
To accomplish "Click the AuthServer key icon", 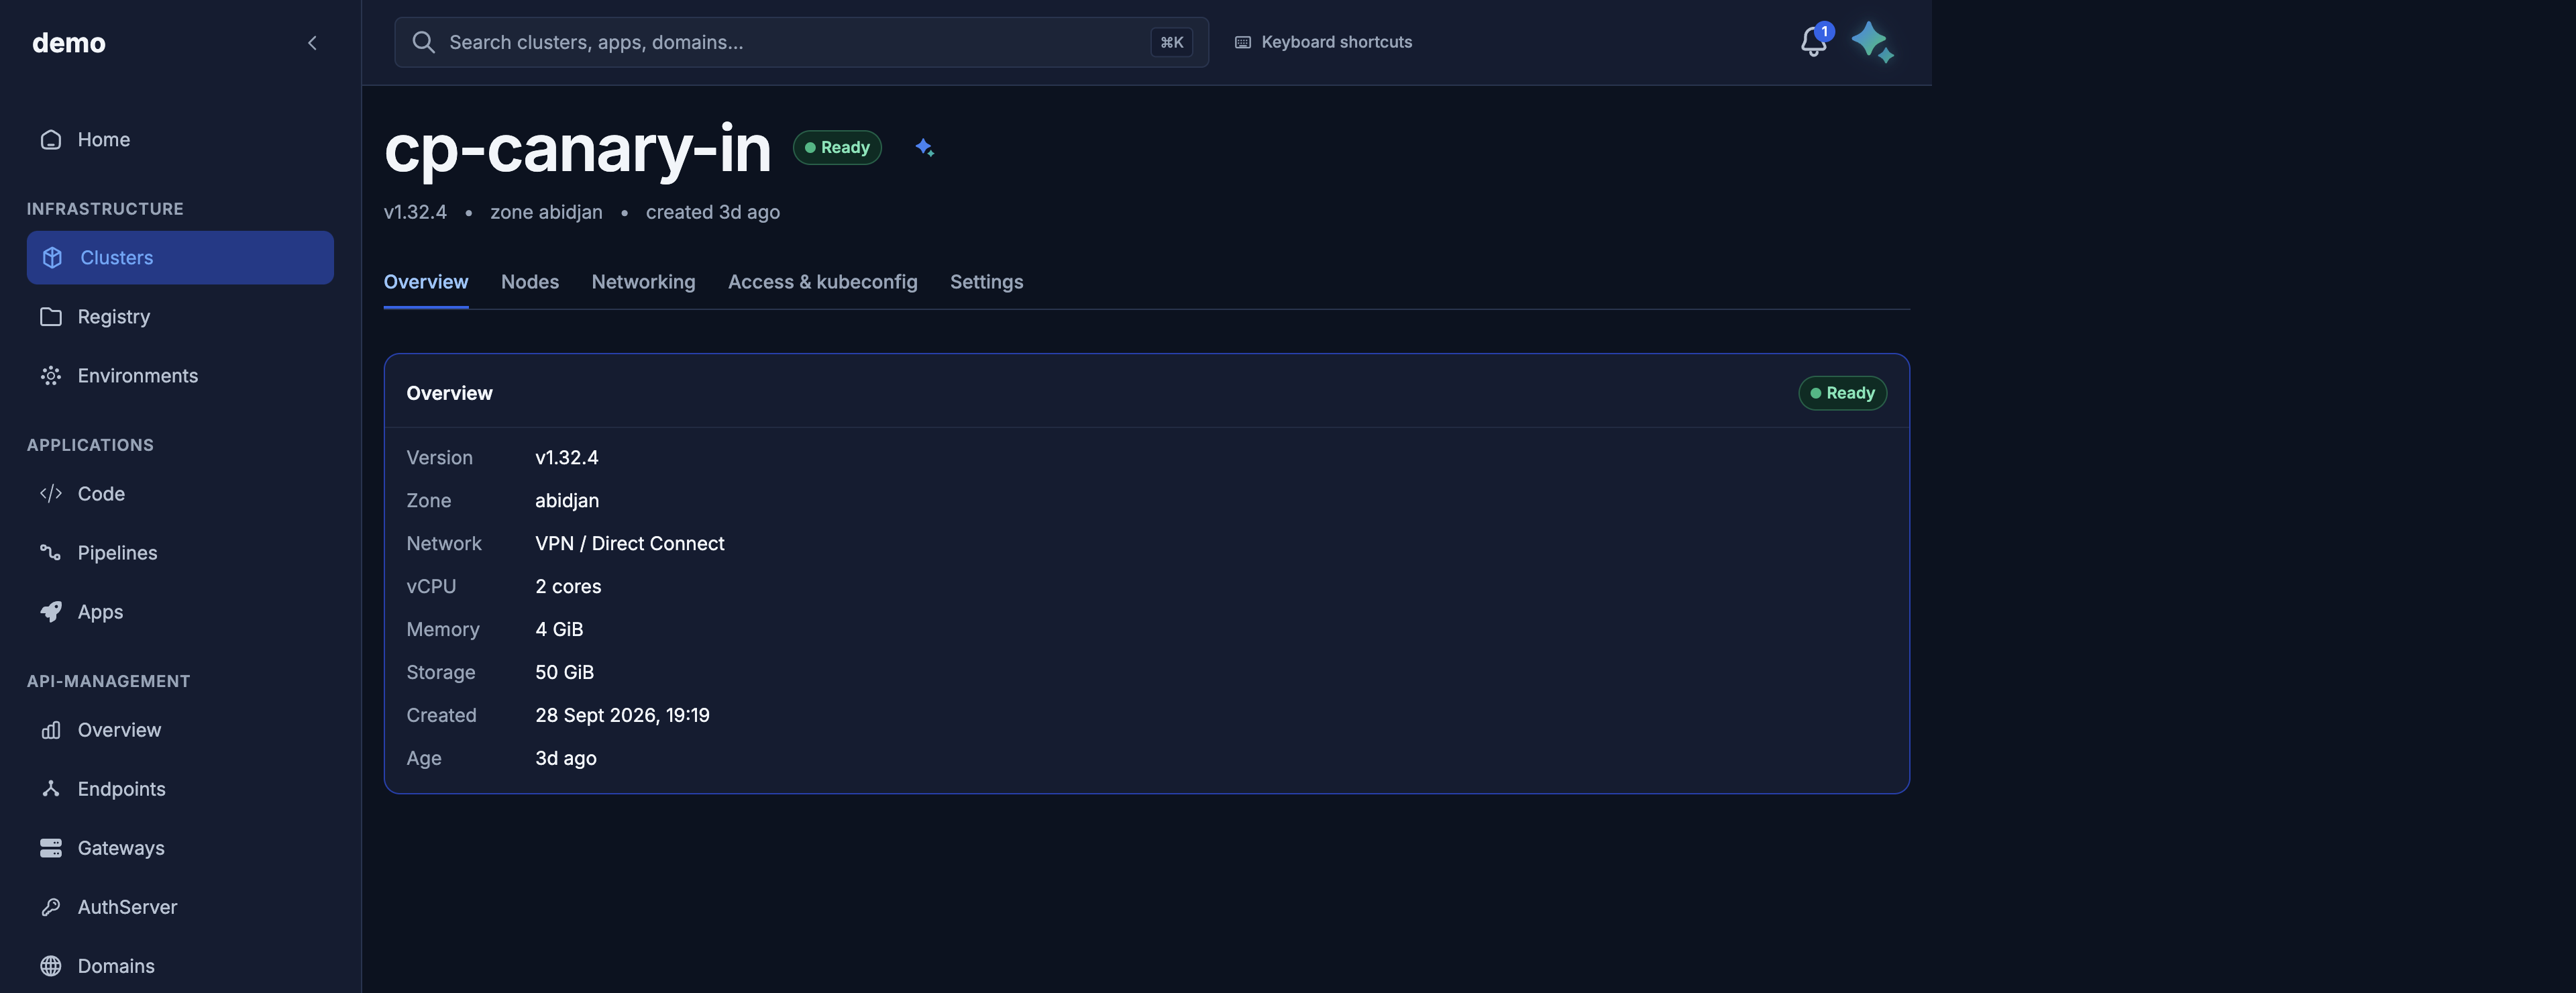I will tap(51, 906).
